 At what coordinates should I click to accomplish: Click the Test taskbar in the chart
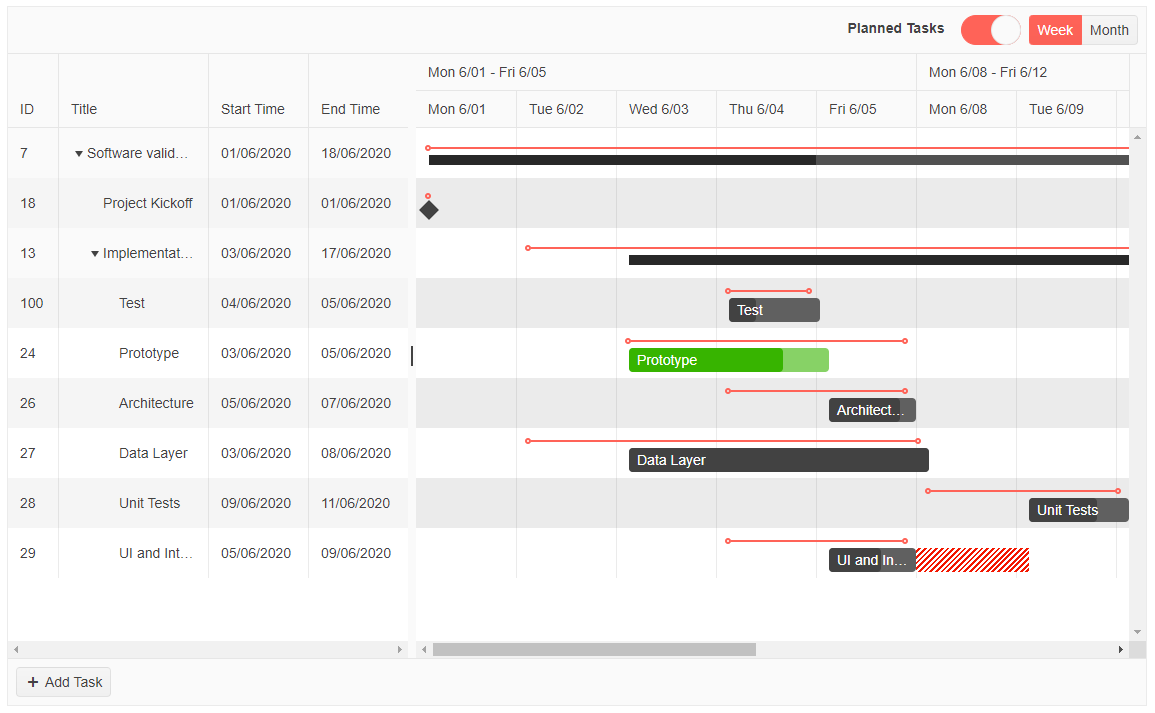pyautogui.click(x=773, y=310)
